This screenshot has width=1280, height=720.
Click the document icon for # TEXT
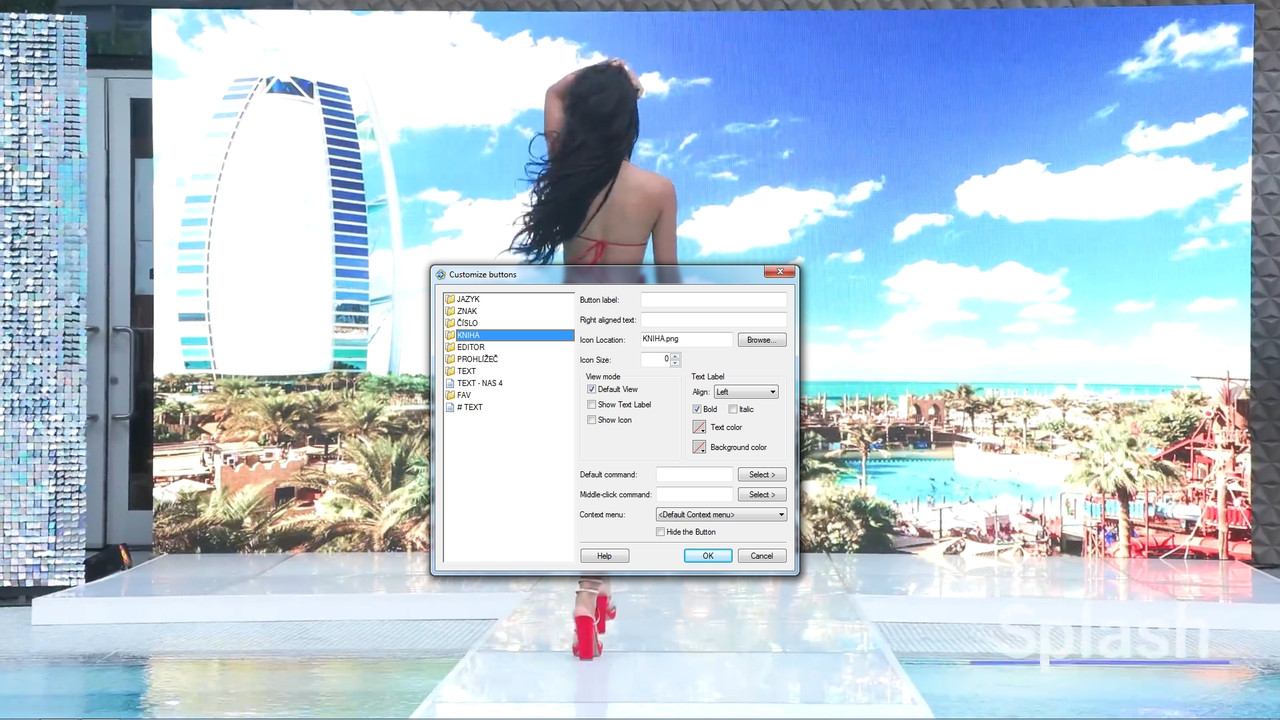point(450,407)
